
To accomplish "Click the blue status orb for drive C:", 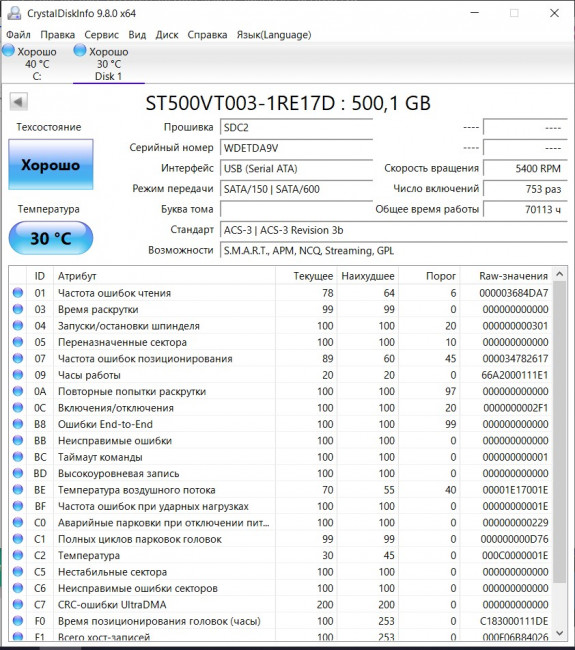I will (x=8, y=51).
